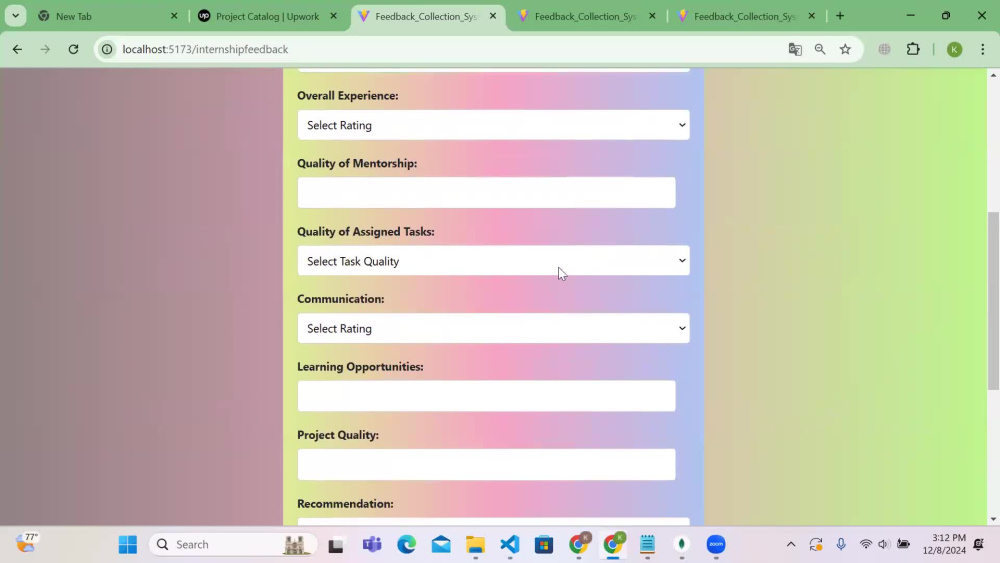Switch to the New Tab browser tab
The width and height of the screenshot is (1000, 563).
tap(107, 17)
